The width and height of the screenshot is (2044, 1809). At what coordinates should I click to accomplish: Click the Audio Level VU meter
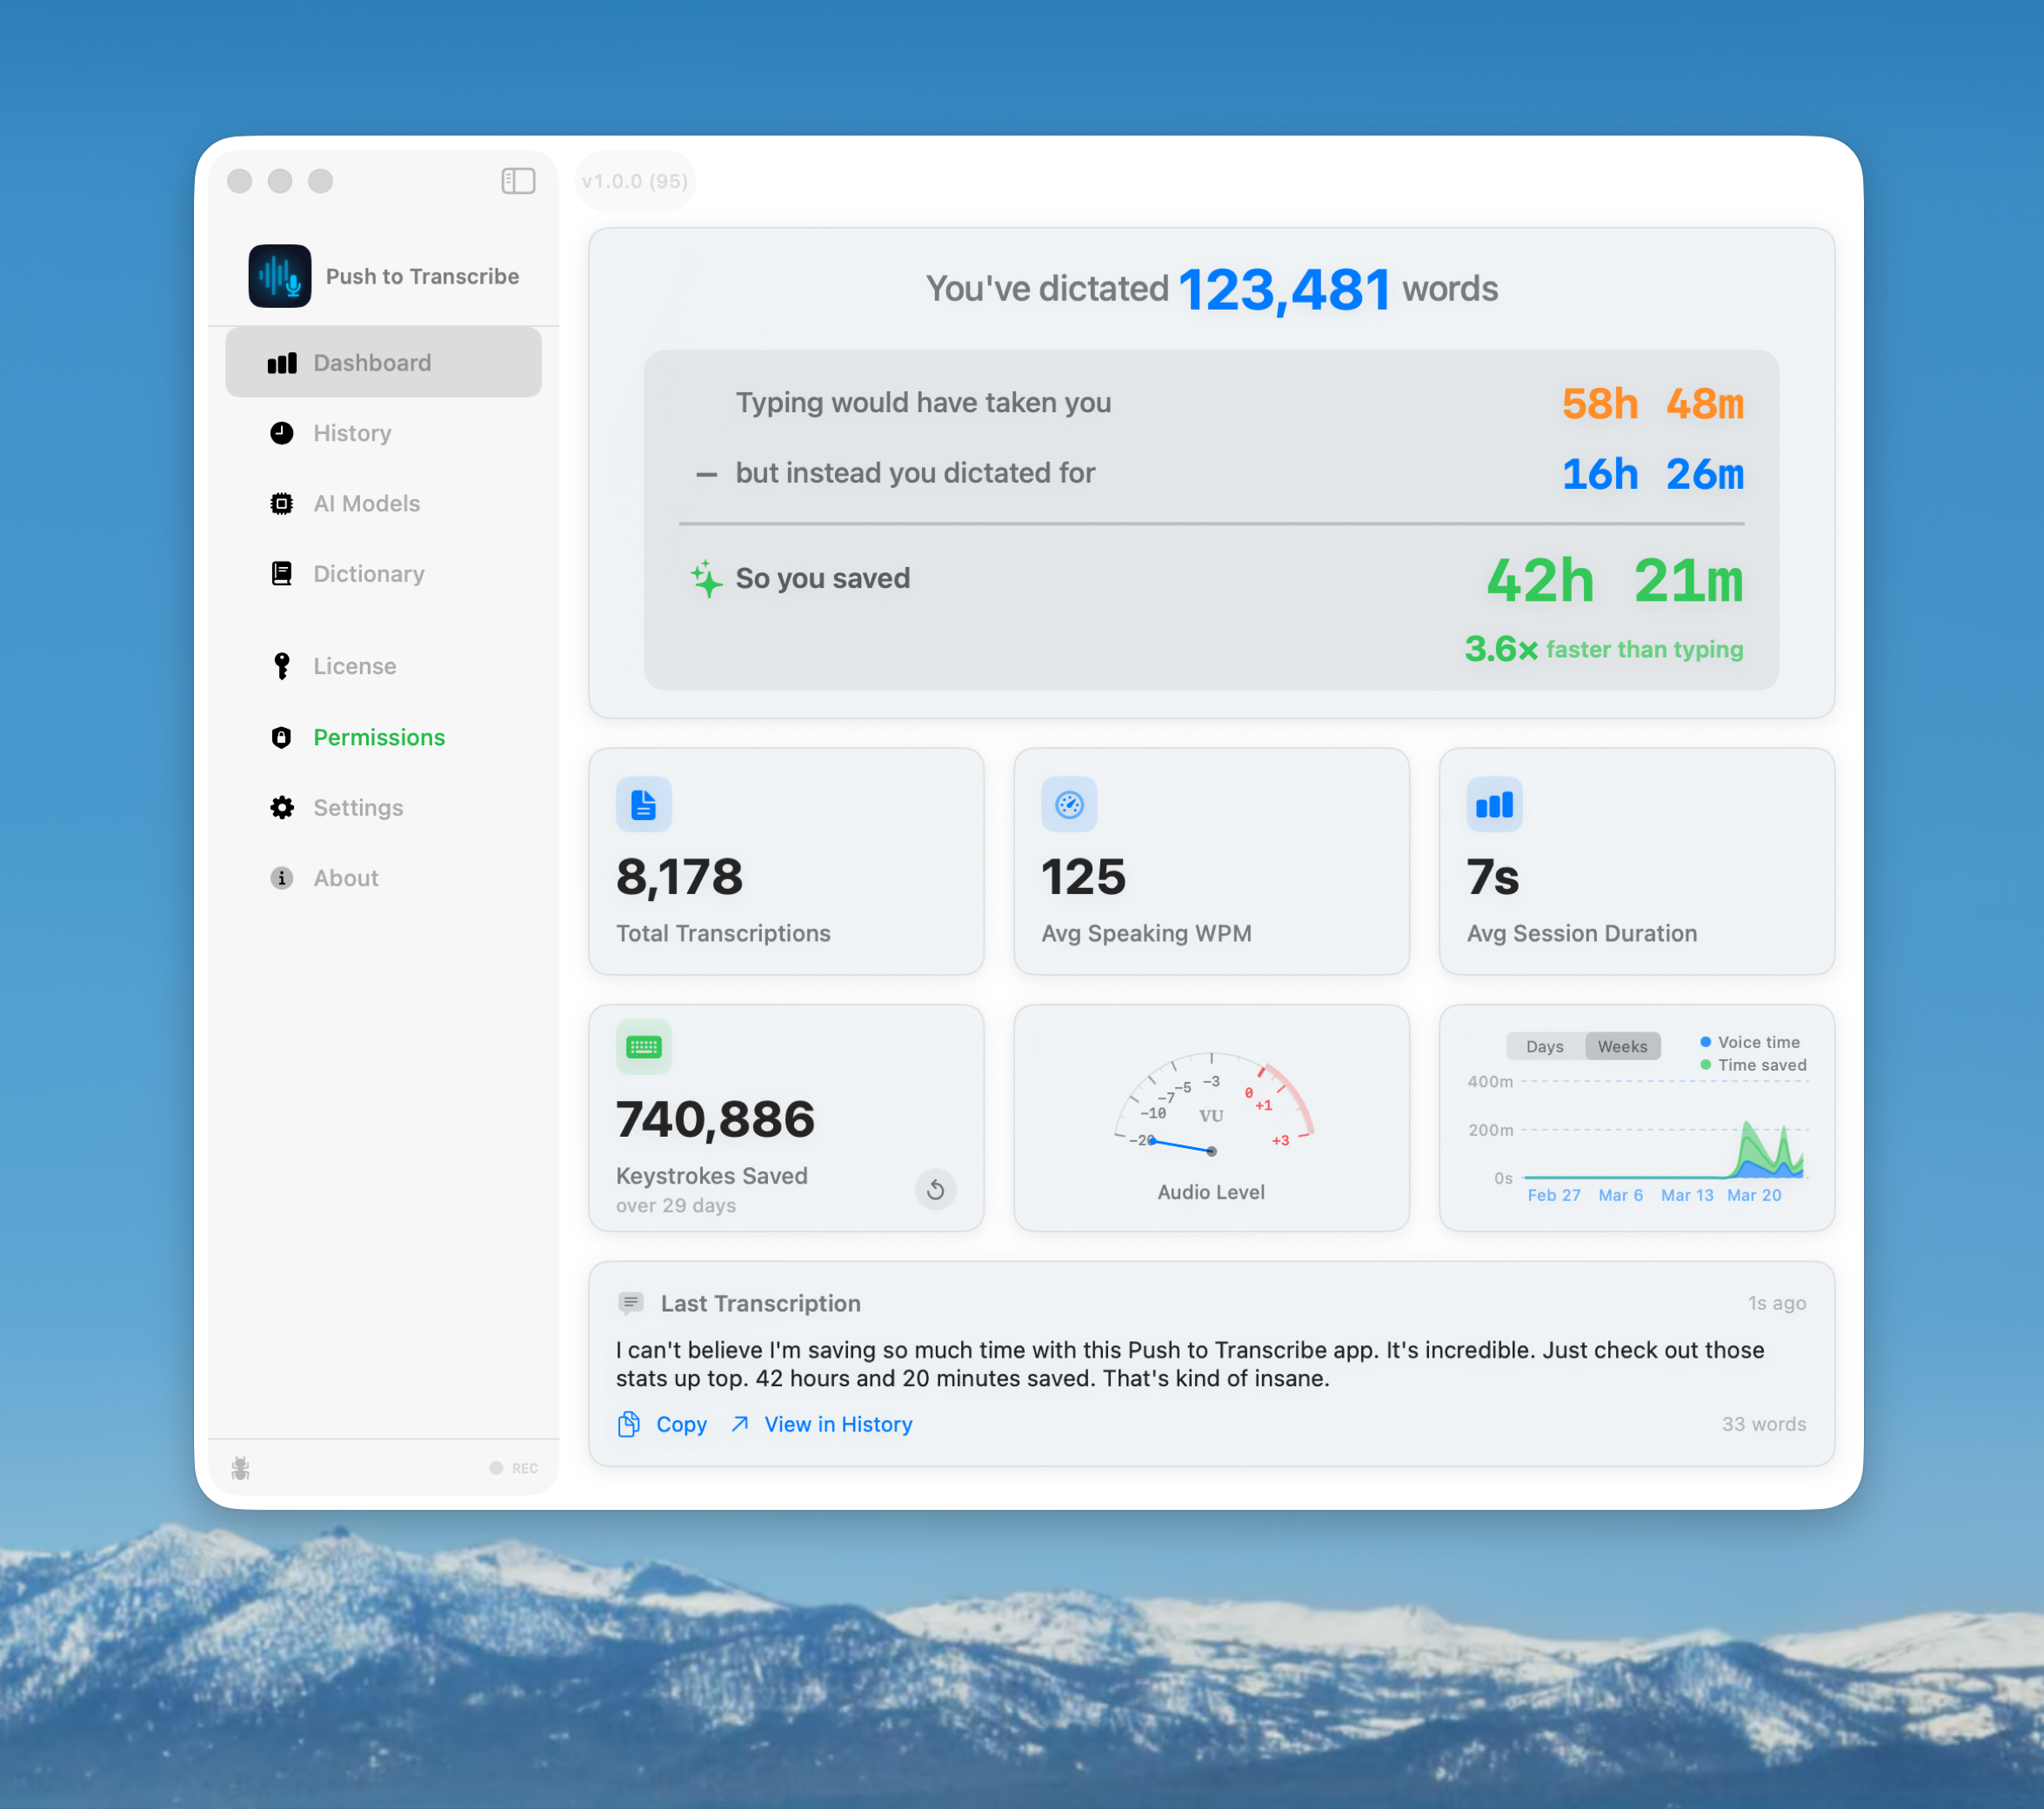(x=1211, y=1120)
